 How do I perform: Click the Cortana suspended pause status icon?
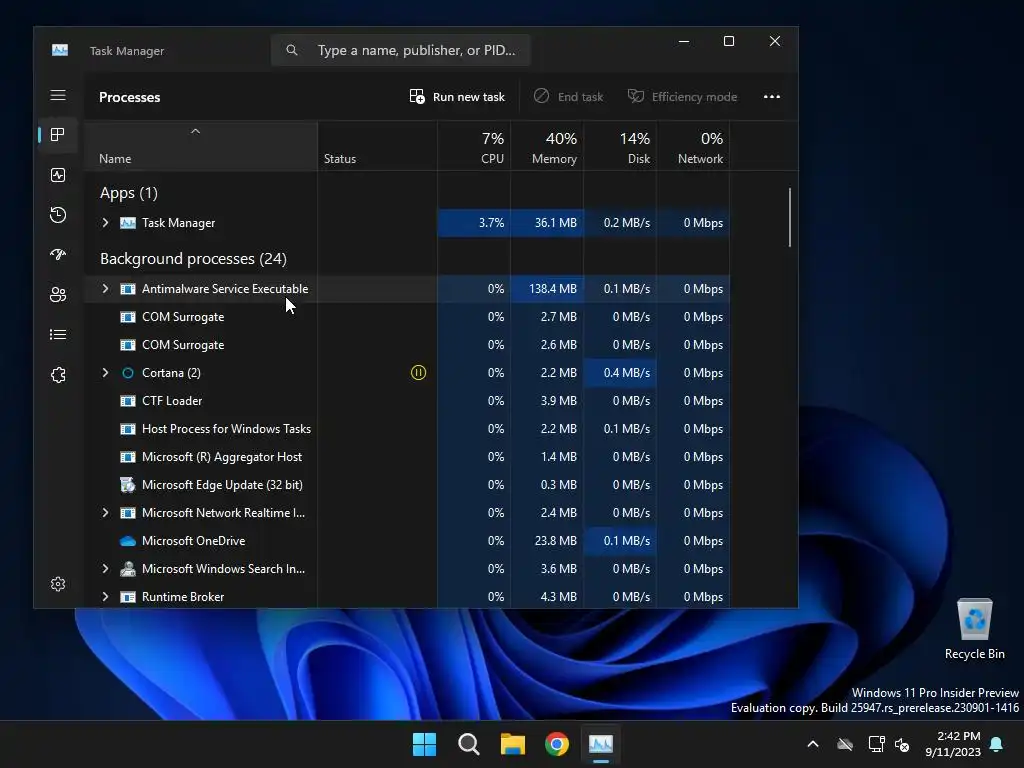click(x=419, y=373)
